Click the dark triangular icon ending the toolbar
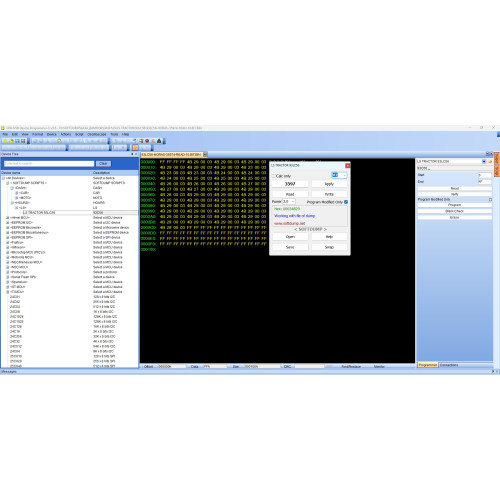 159,141
